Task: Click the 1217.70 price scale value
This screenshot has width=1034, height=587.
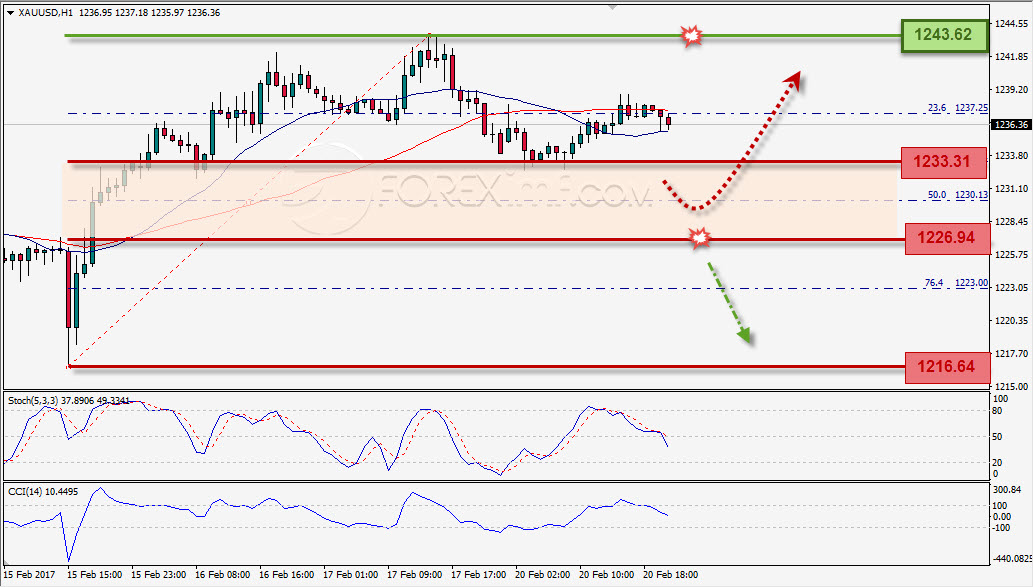Action: pyautogui.click(x=1012, y=354)
